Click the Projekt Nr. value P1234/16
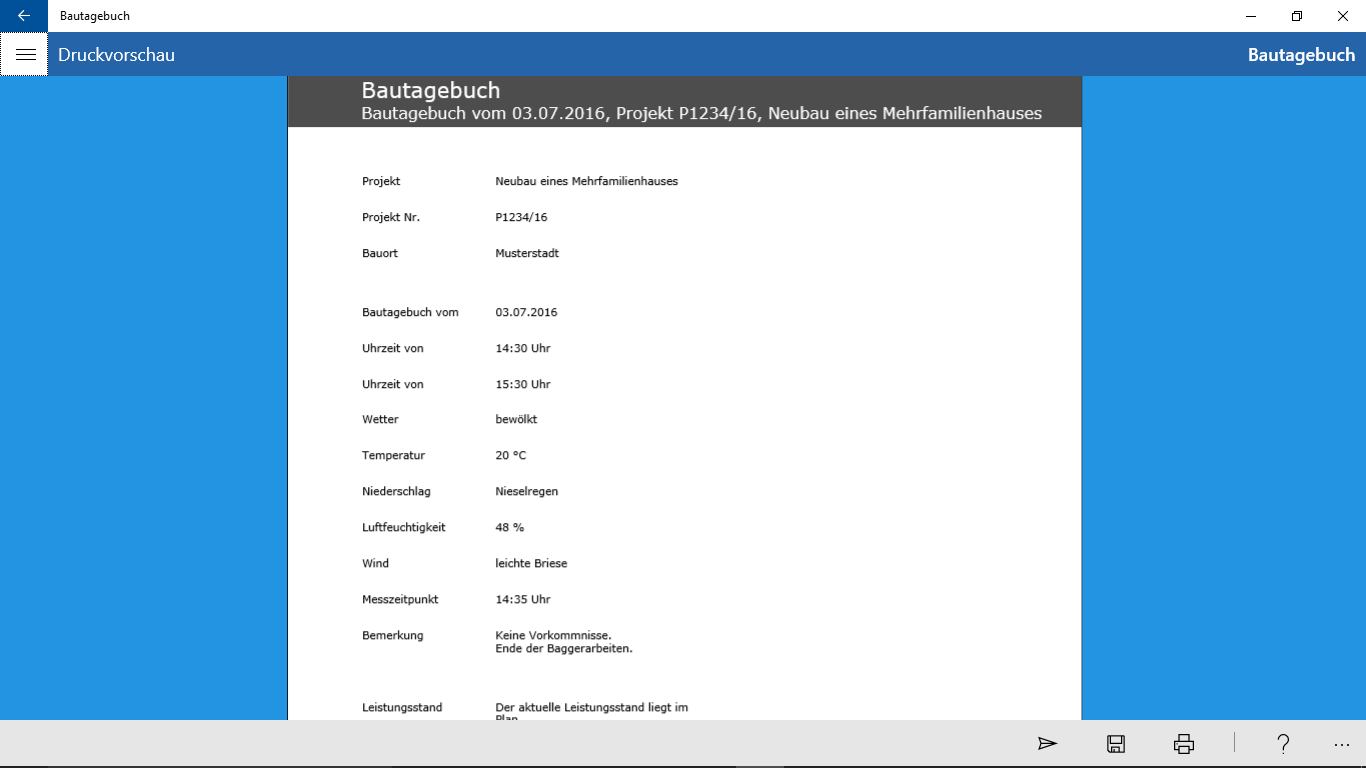Image resolution: width=1366 pixels, height=768 pixels. coord(521,216)
